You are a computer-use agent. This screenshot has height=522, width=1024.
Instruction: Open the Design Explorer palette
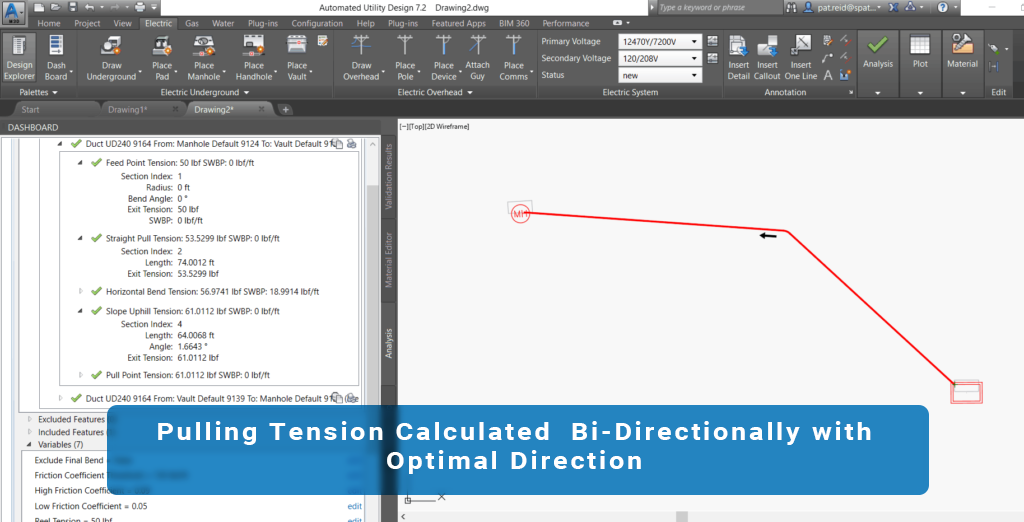(20, 58)
